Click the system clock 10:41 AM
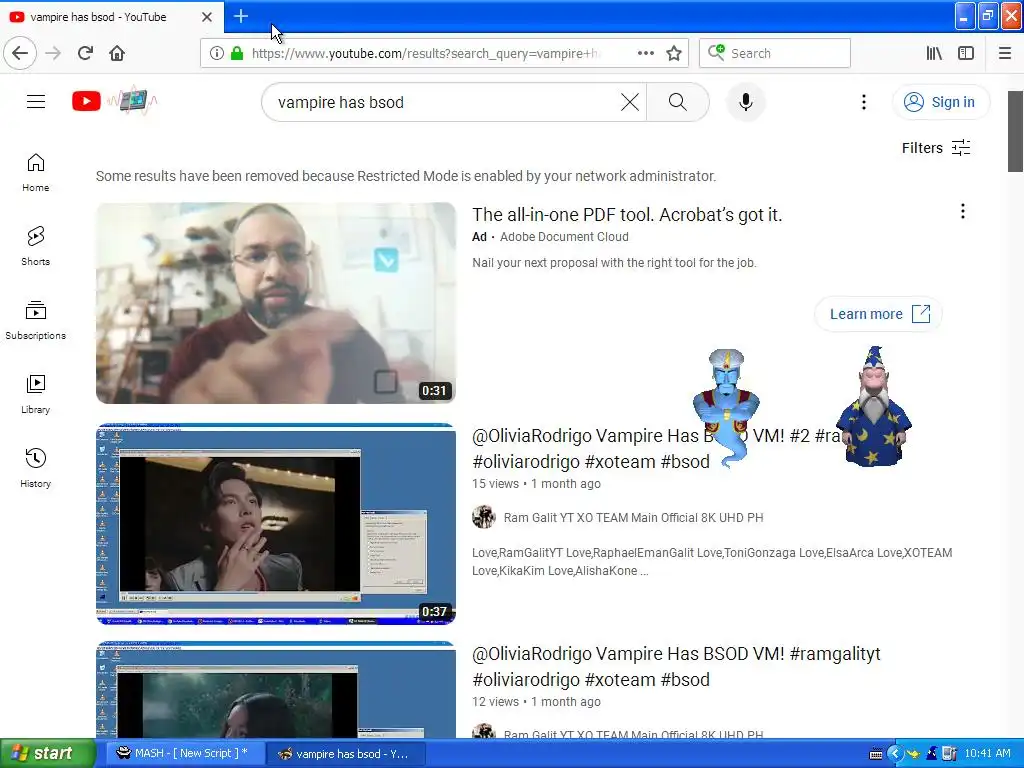Viewport: 1024px width, 768px height. pos(987,754)
